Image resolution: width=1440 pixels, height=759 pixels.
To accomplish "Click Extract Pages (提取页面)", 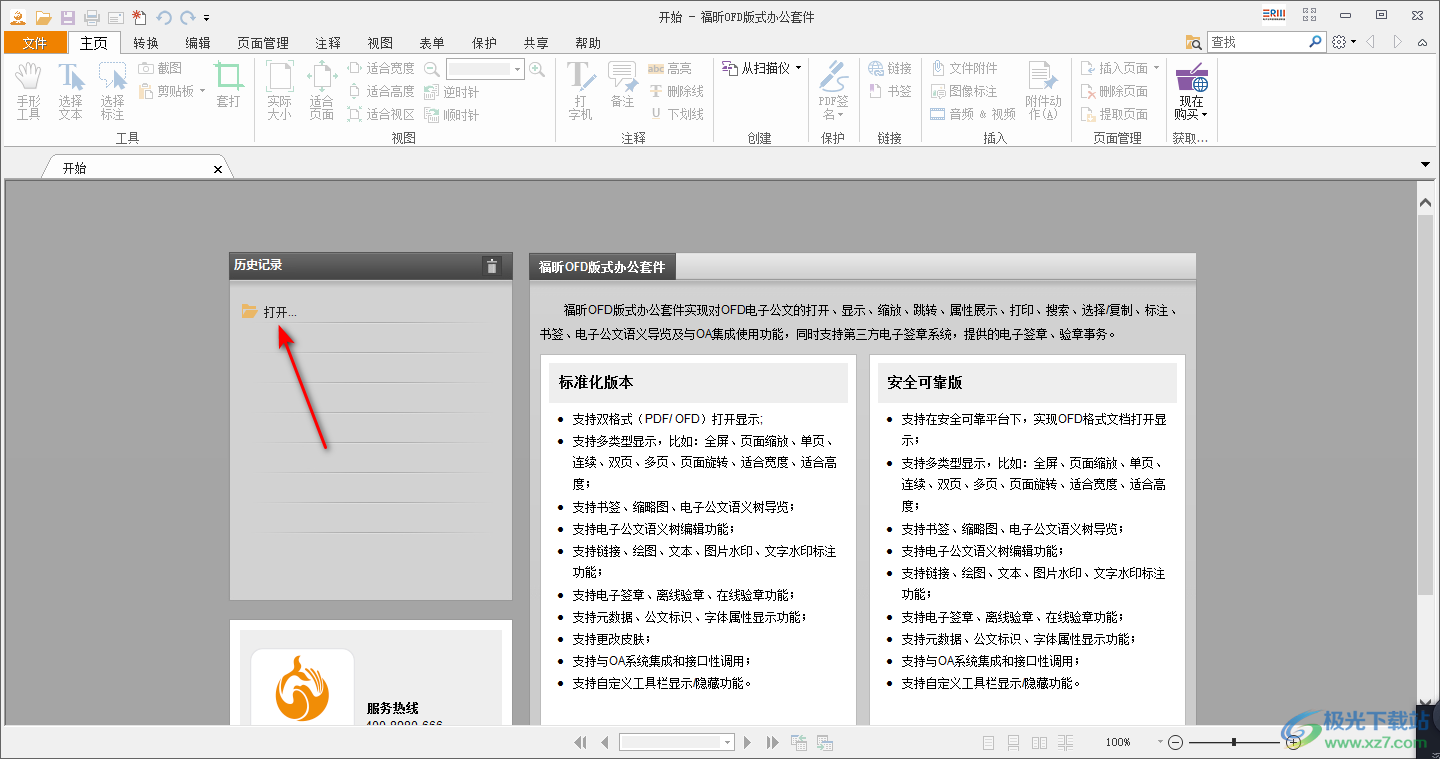I will (x=1114, y=114).
